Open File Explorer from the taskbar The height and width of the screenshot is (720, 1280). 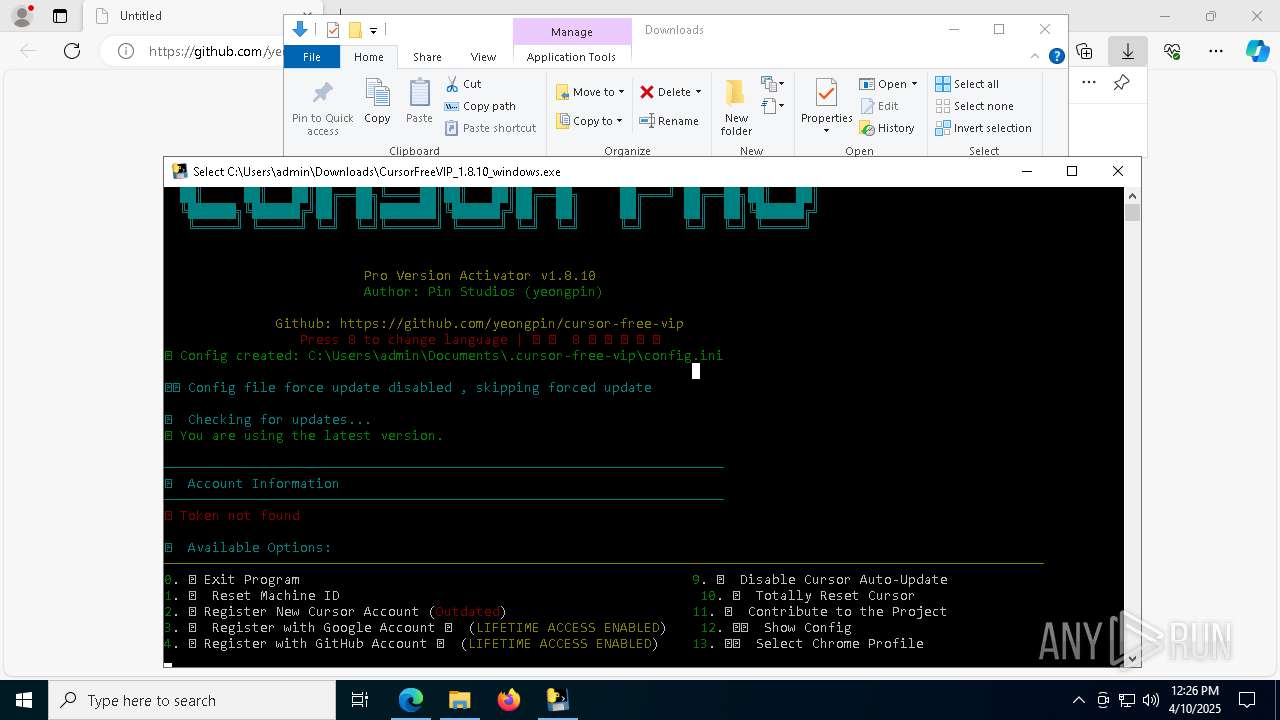(x=459, y=700)
